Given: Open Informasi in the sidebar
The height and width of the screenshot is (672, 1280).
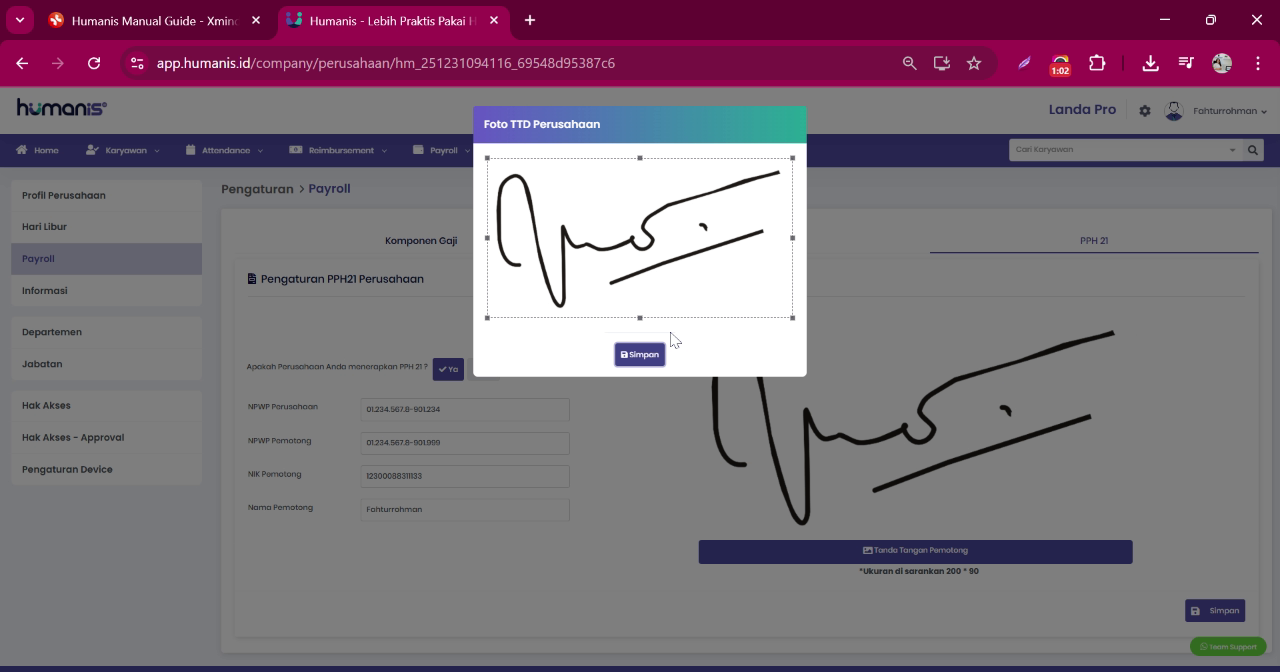Looking at the screenshot, I should [x=106, y=291].
